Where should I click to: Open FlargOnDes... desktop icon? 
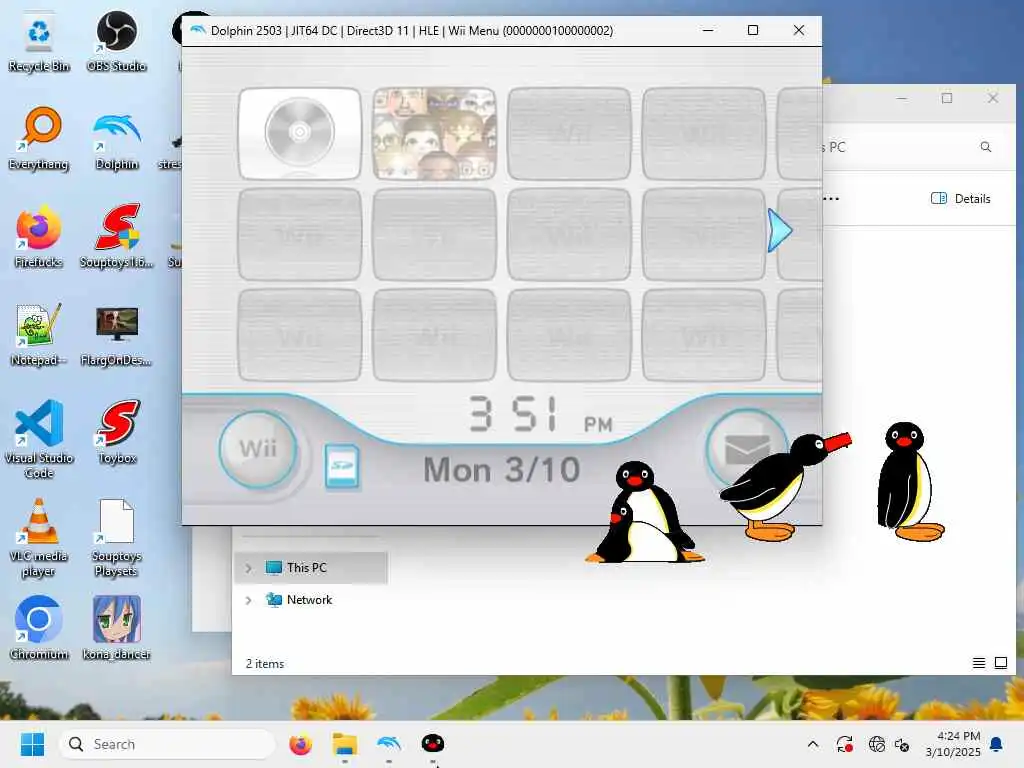[117, 335]
